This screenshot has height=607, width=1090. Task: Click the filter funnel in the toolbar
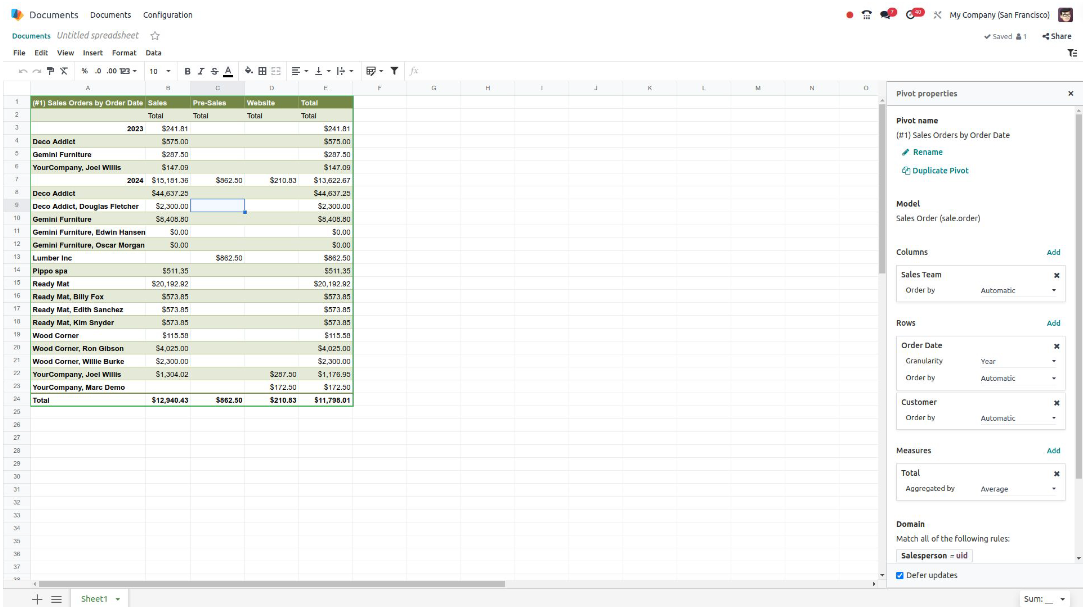394,71
